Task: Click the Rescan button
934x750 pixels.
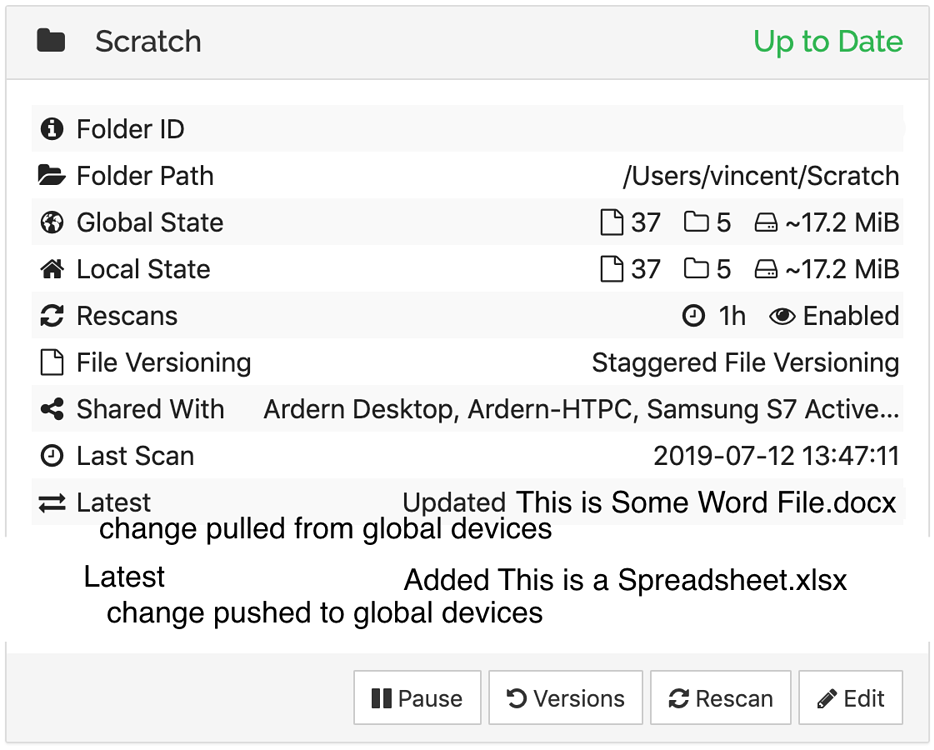Action: pyautogui.click(x=720, y=698)
